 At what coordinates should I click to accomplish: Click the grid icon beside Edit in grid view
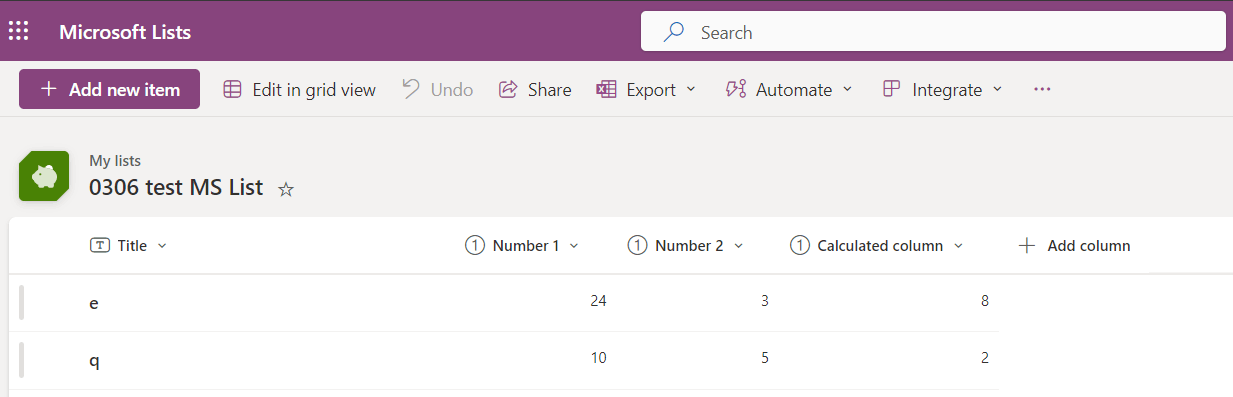coord(232,90)
